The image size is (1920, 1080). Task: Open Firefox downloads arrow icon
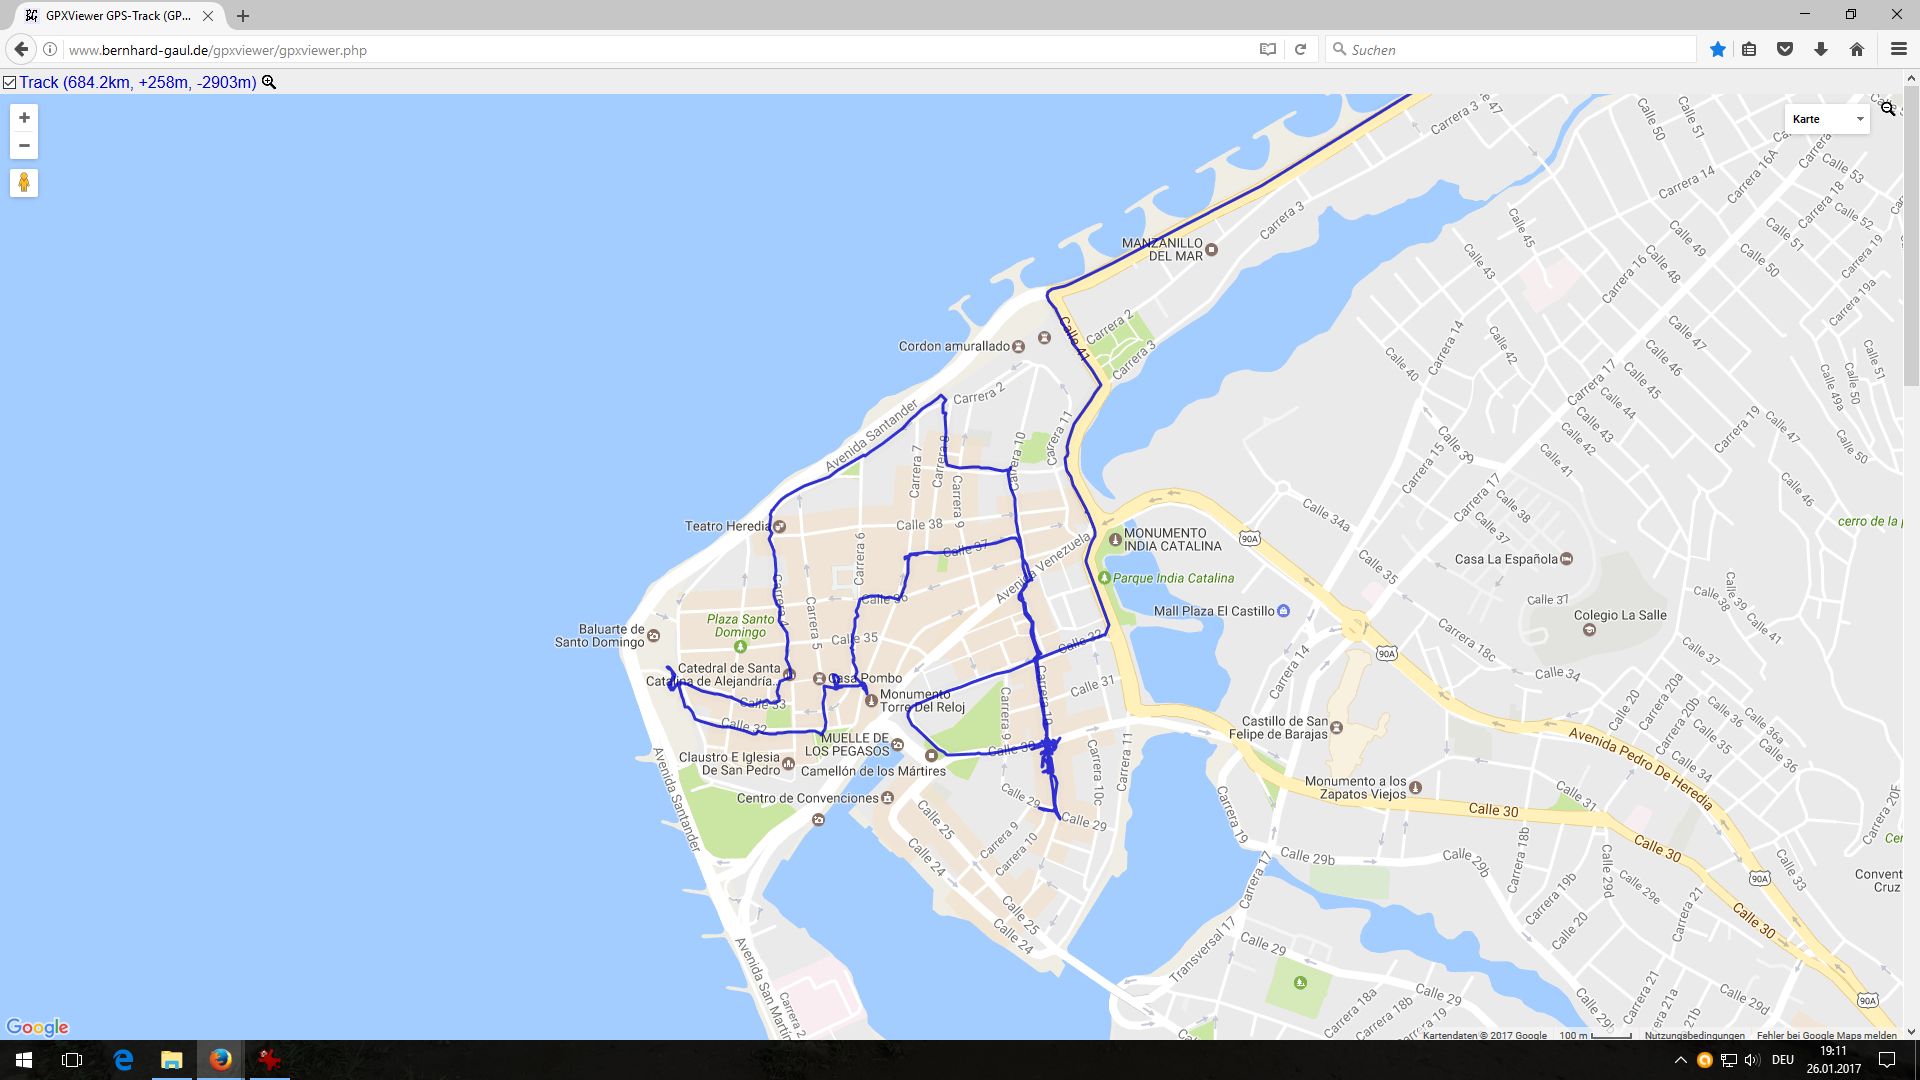(1821, 49)
